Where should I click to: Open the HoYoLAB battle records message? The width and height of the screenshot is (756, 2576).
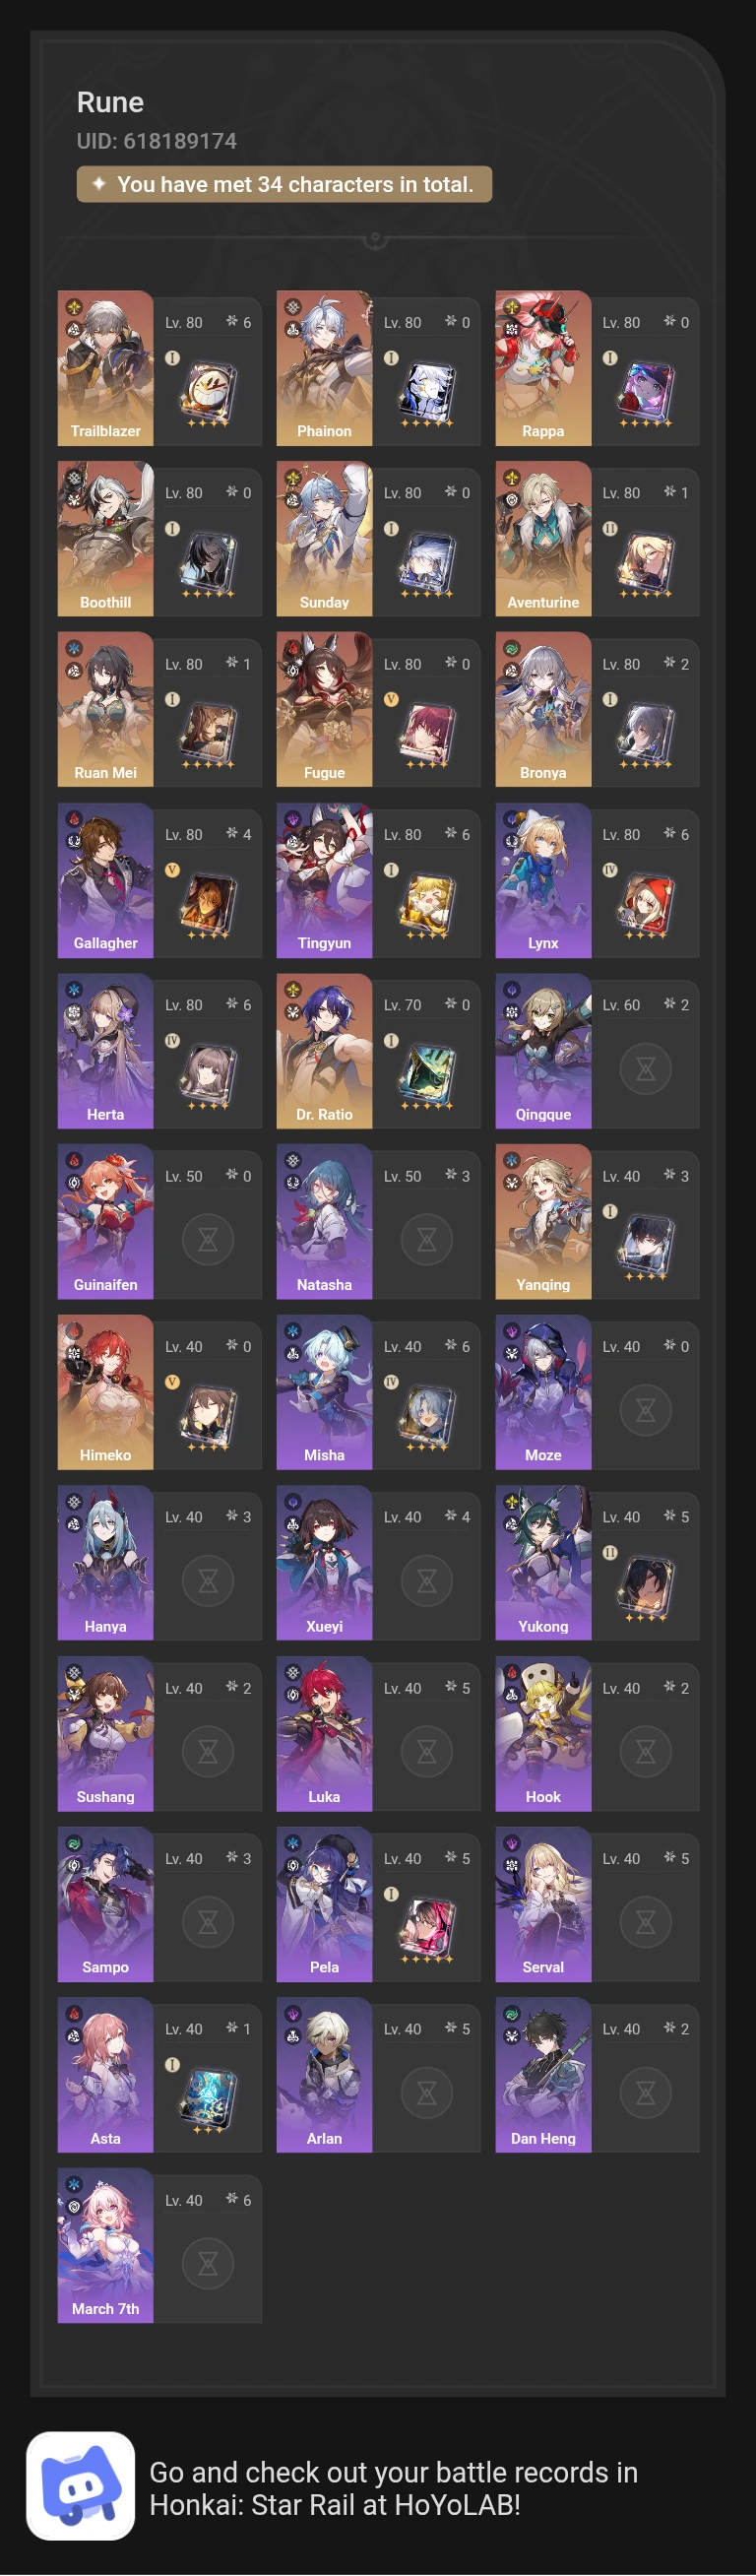point(393,2488)
